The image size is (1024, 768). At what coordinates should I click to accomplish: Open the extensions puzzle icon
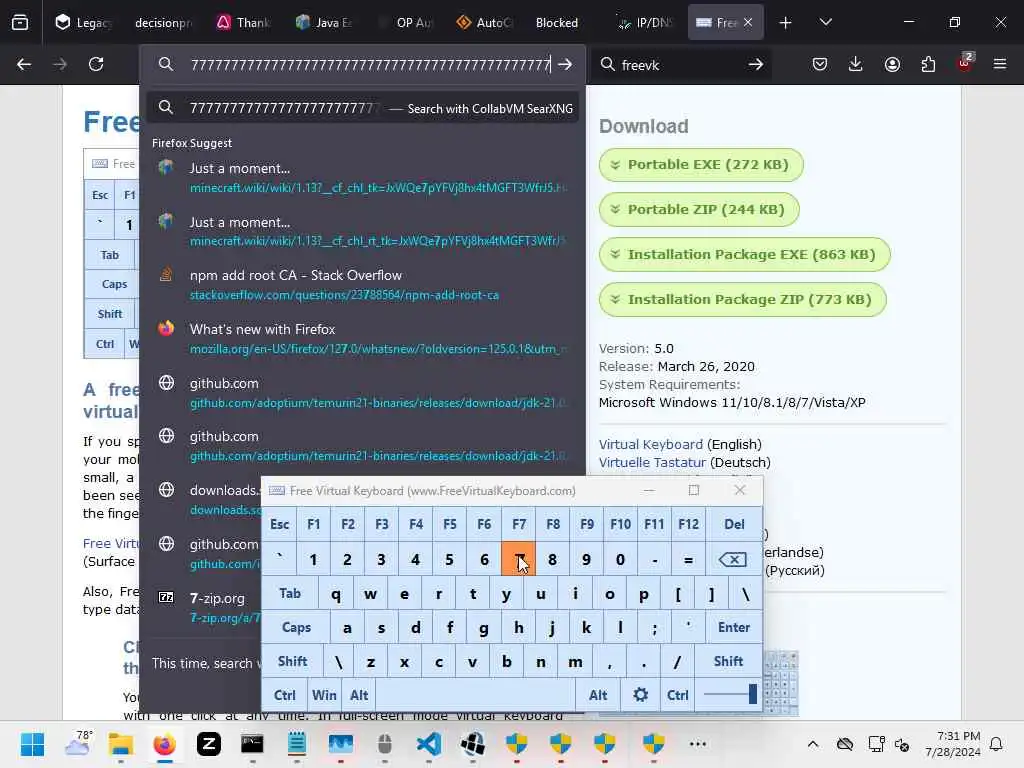coord(928,64)
